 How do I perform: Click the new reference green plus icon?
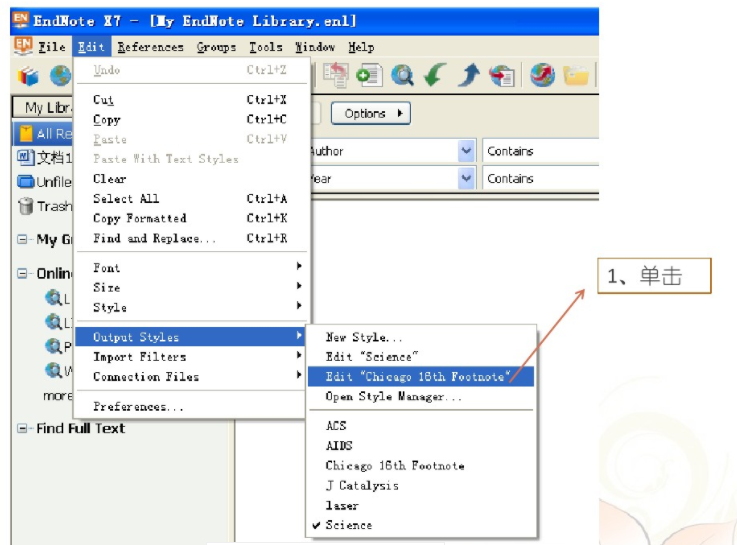[x=369, y=75]
